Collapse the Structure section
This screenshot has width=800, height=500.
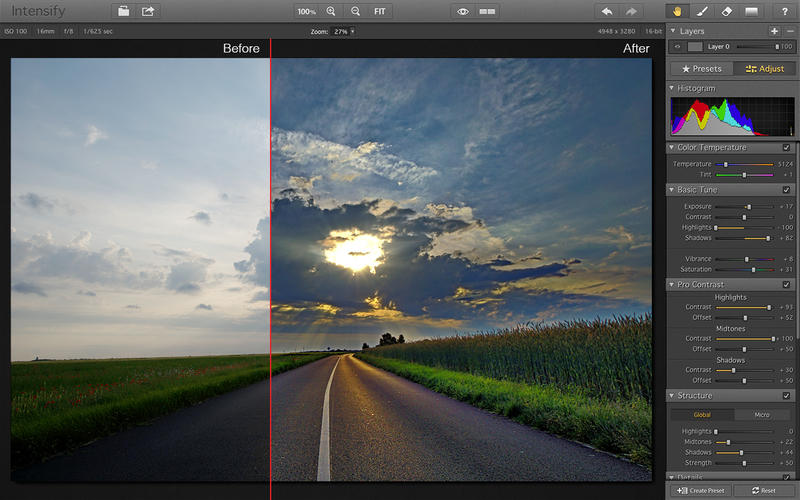(671, 395)
